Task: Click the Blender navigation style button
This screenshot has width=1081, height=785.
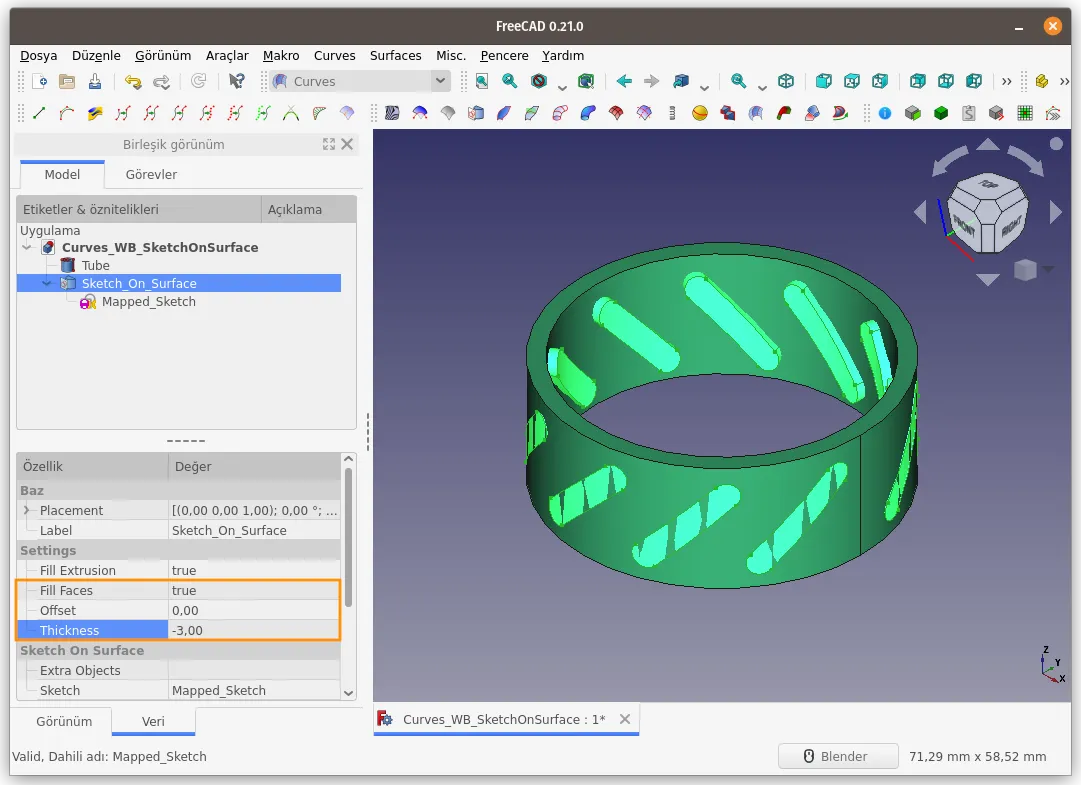Action: click(x=838, y=756)
